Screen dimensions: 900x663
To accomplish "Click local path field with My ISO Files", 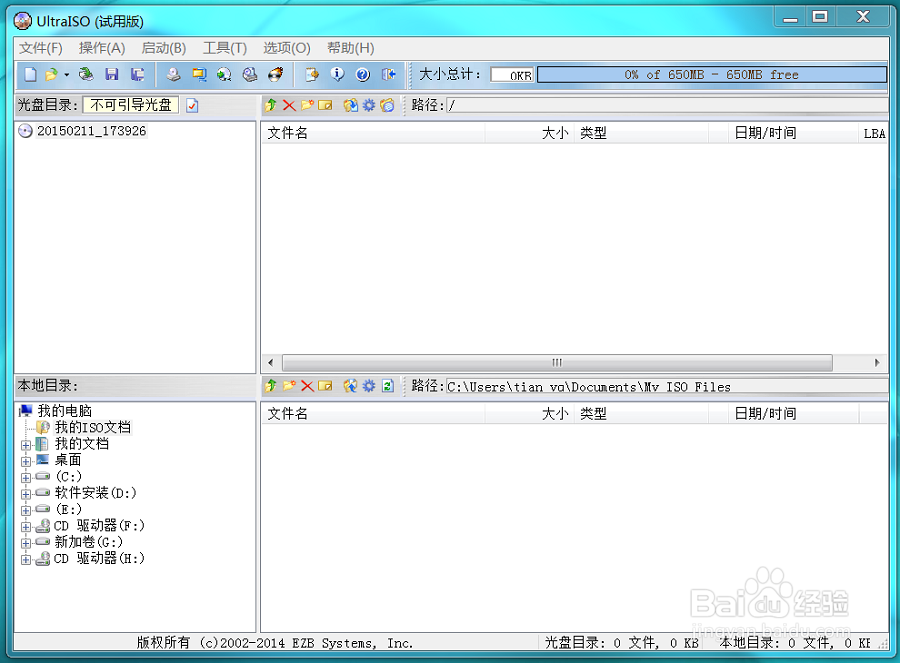I will [668, 386].
